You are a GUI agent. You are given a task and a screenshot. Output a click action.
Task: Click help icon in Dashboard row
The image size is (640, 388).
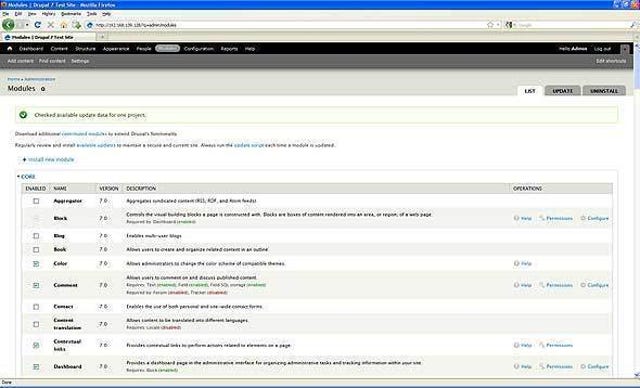tap(516, 366)
